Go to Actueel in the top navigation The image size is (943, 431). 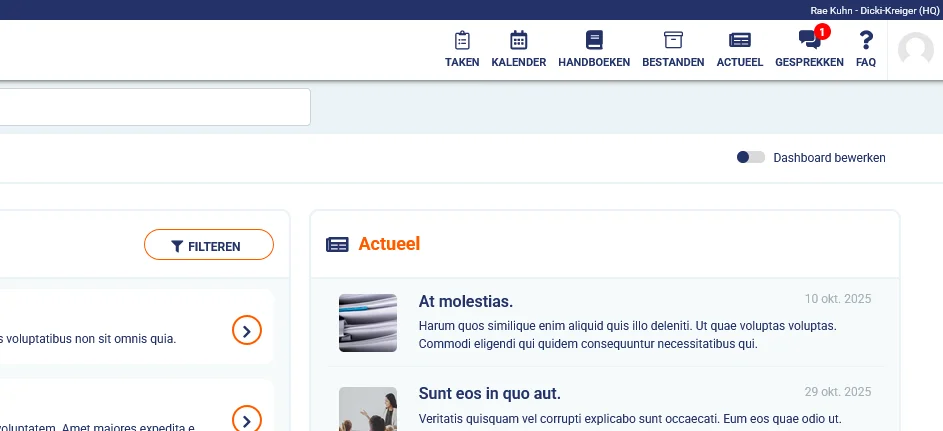(740, 49)
